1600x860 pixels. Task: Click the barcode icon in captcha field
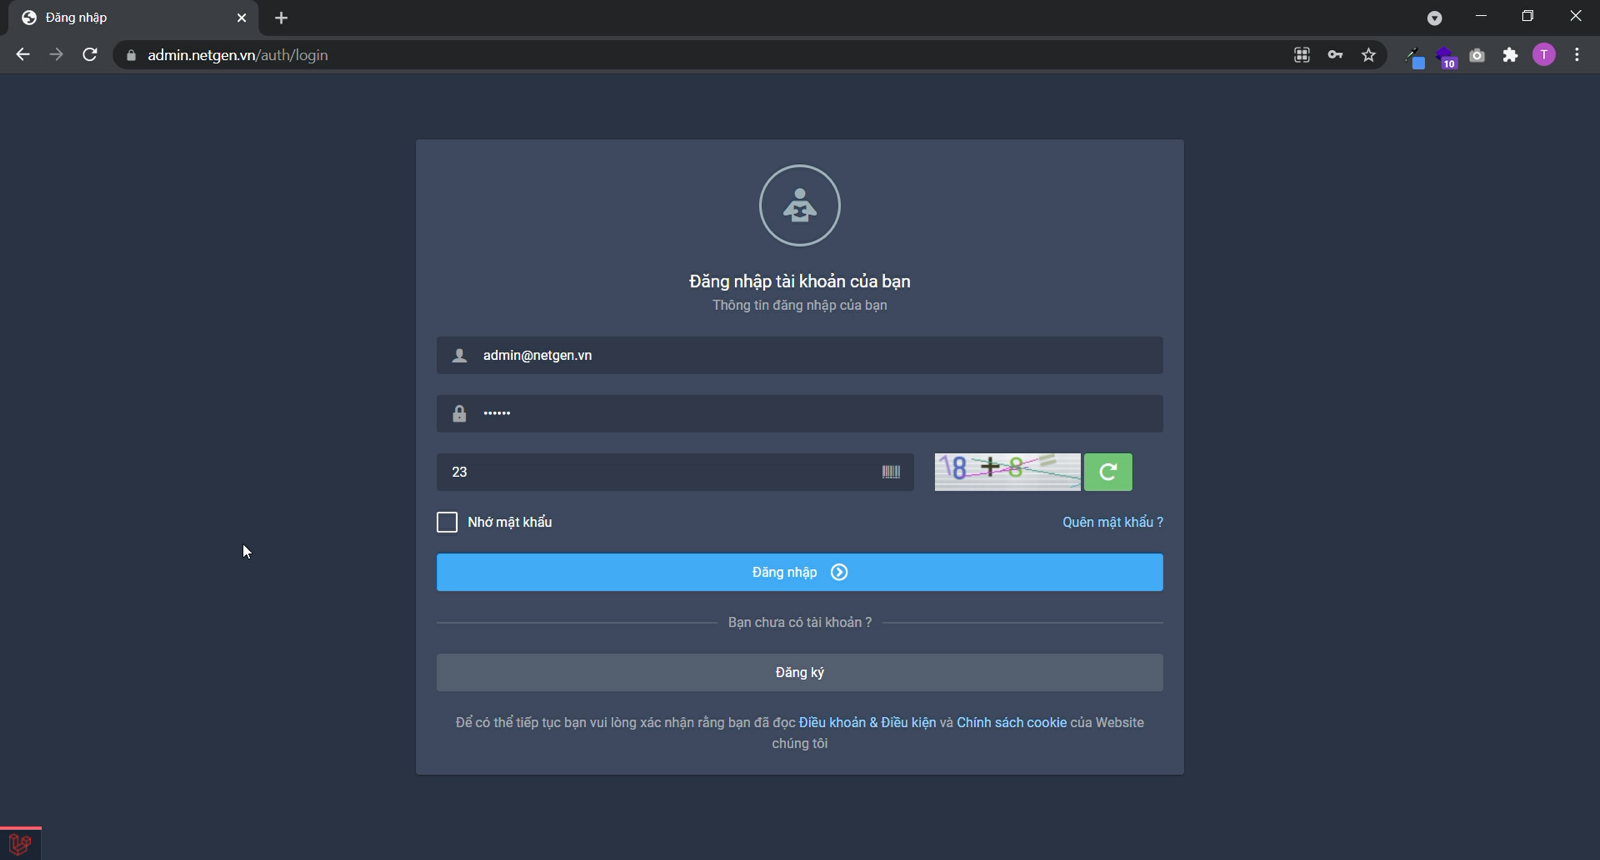coord(890,472)
